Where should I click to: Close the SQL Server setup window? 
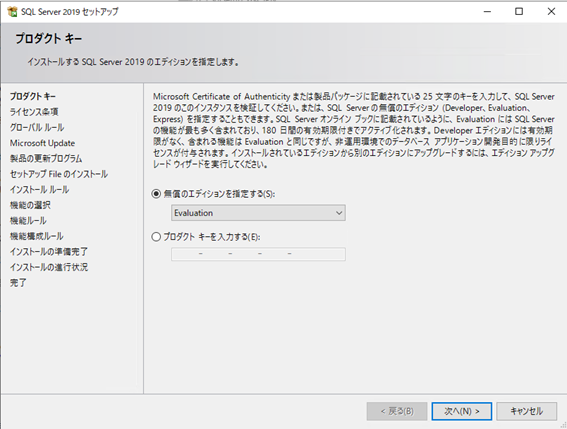click(551, 12)
